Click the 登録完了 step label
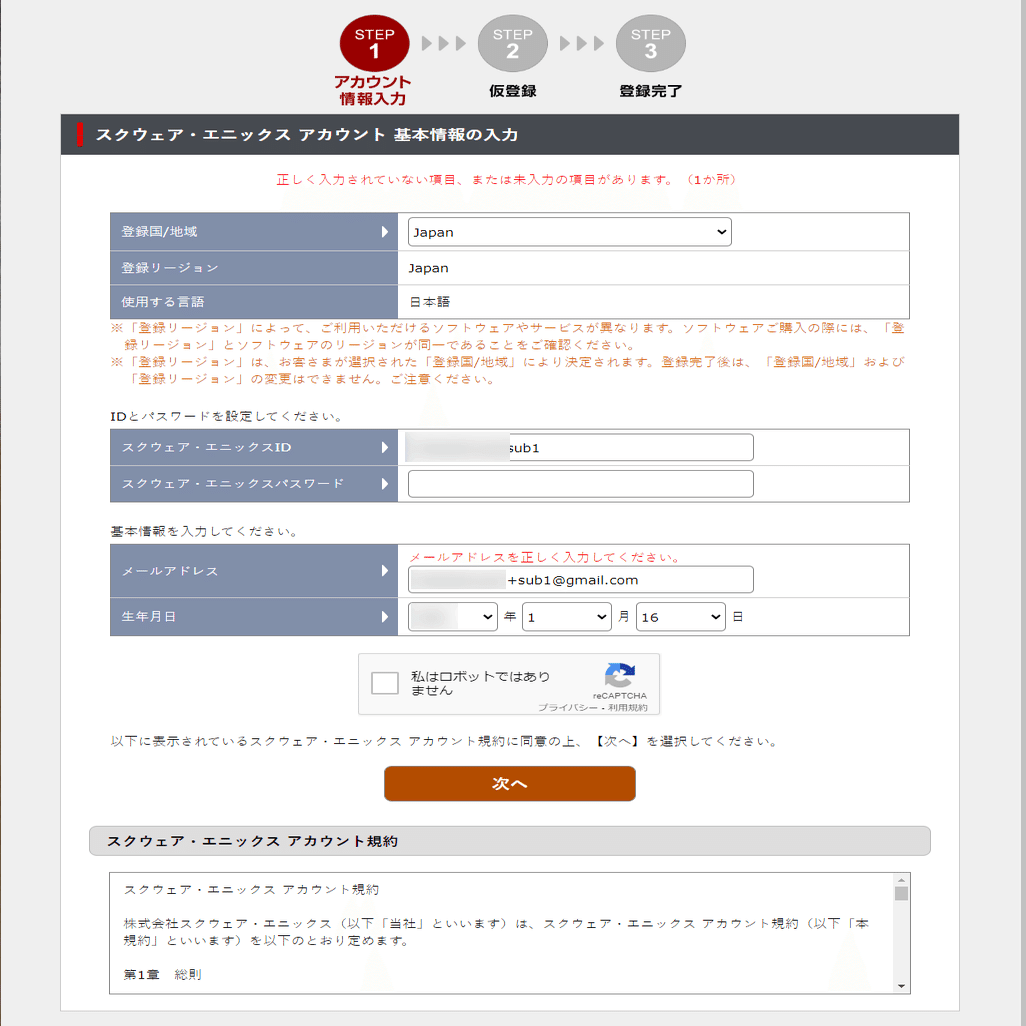This screenshot has height=1026, width=1026. point(650,91)
